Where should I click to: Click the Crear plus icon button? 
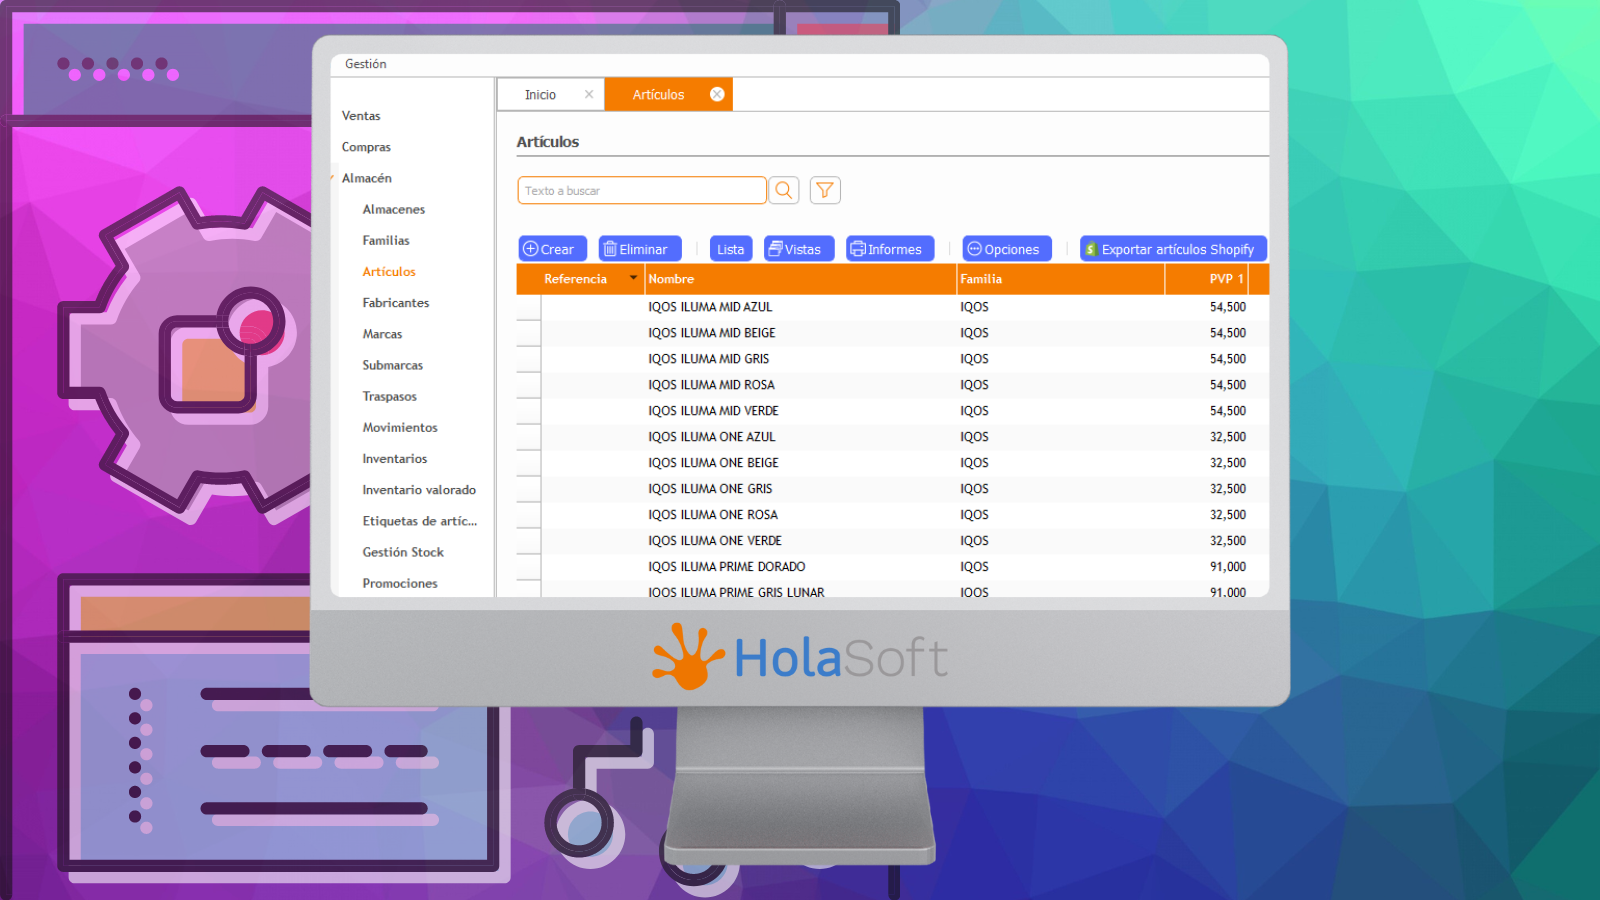549,249
